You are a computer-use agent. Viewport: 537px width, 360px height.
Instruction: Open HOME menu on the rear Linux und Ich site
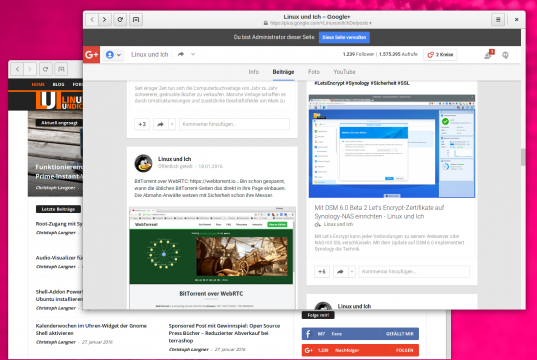point(38,84)
